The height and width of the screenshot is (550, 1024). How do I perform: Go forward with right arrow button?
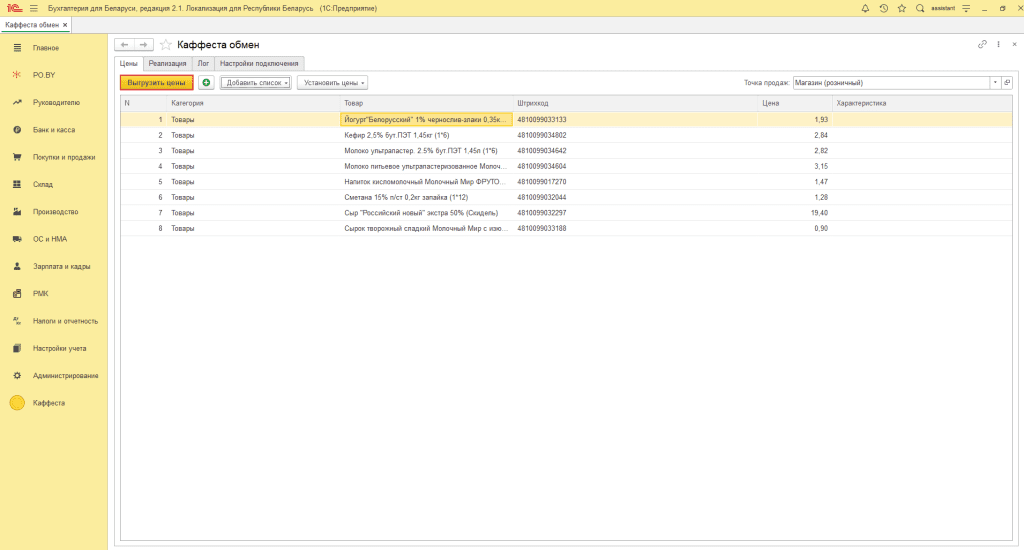pyautogui.click(x=144, y=44)
